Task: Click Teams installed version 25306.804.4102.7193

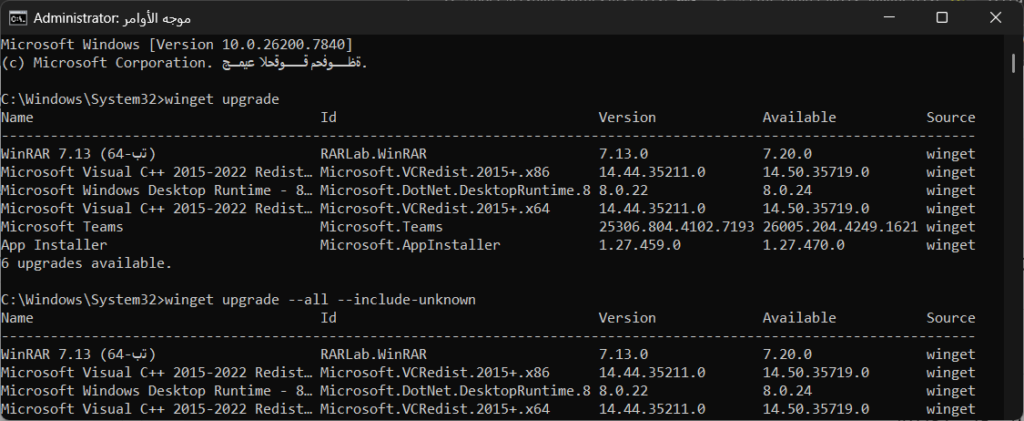Action: point(678,226)
